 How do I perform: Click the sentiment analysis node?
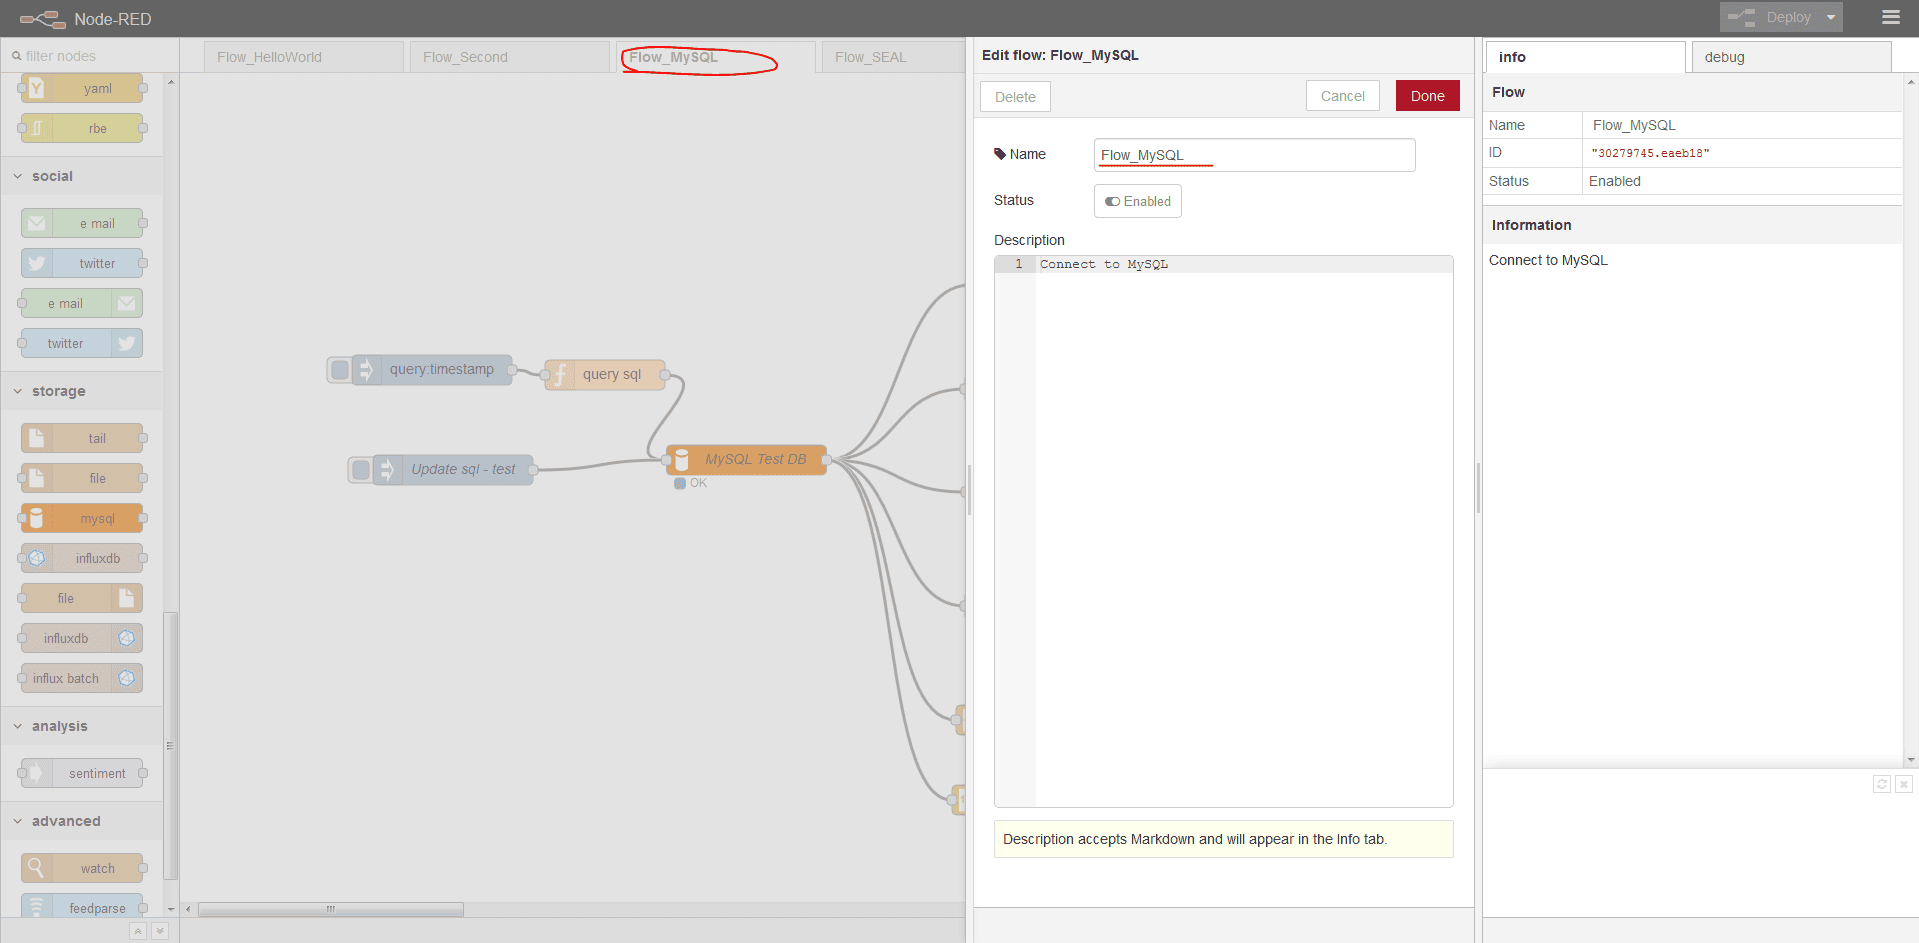82,773
